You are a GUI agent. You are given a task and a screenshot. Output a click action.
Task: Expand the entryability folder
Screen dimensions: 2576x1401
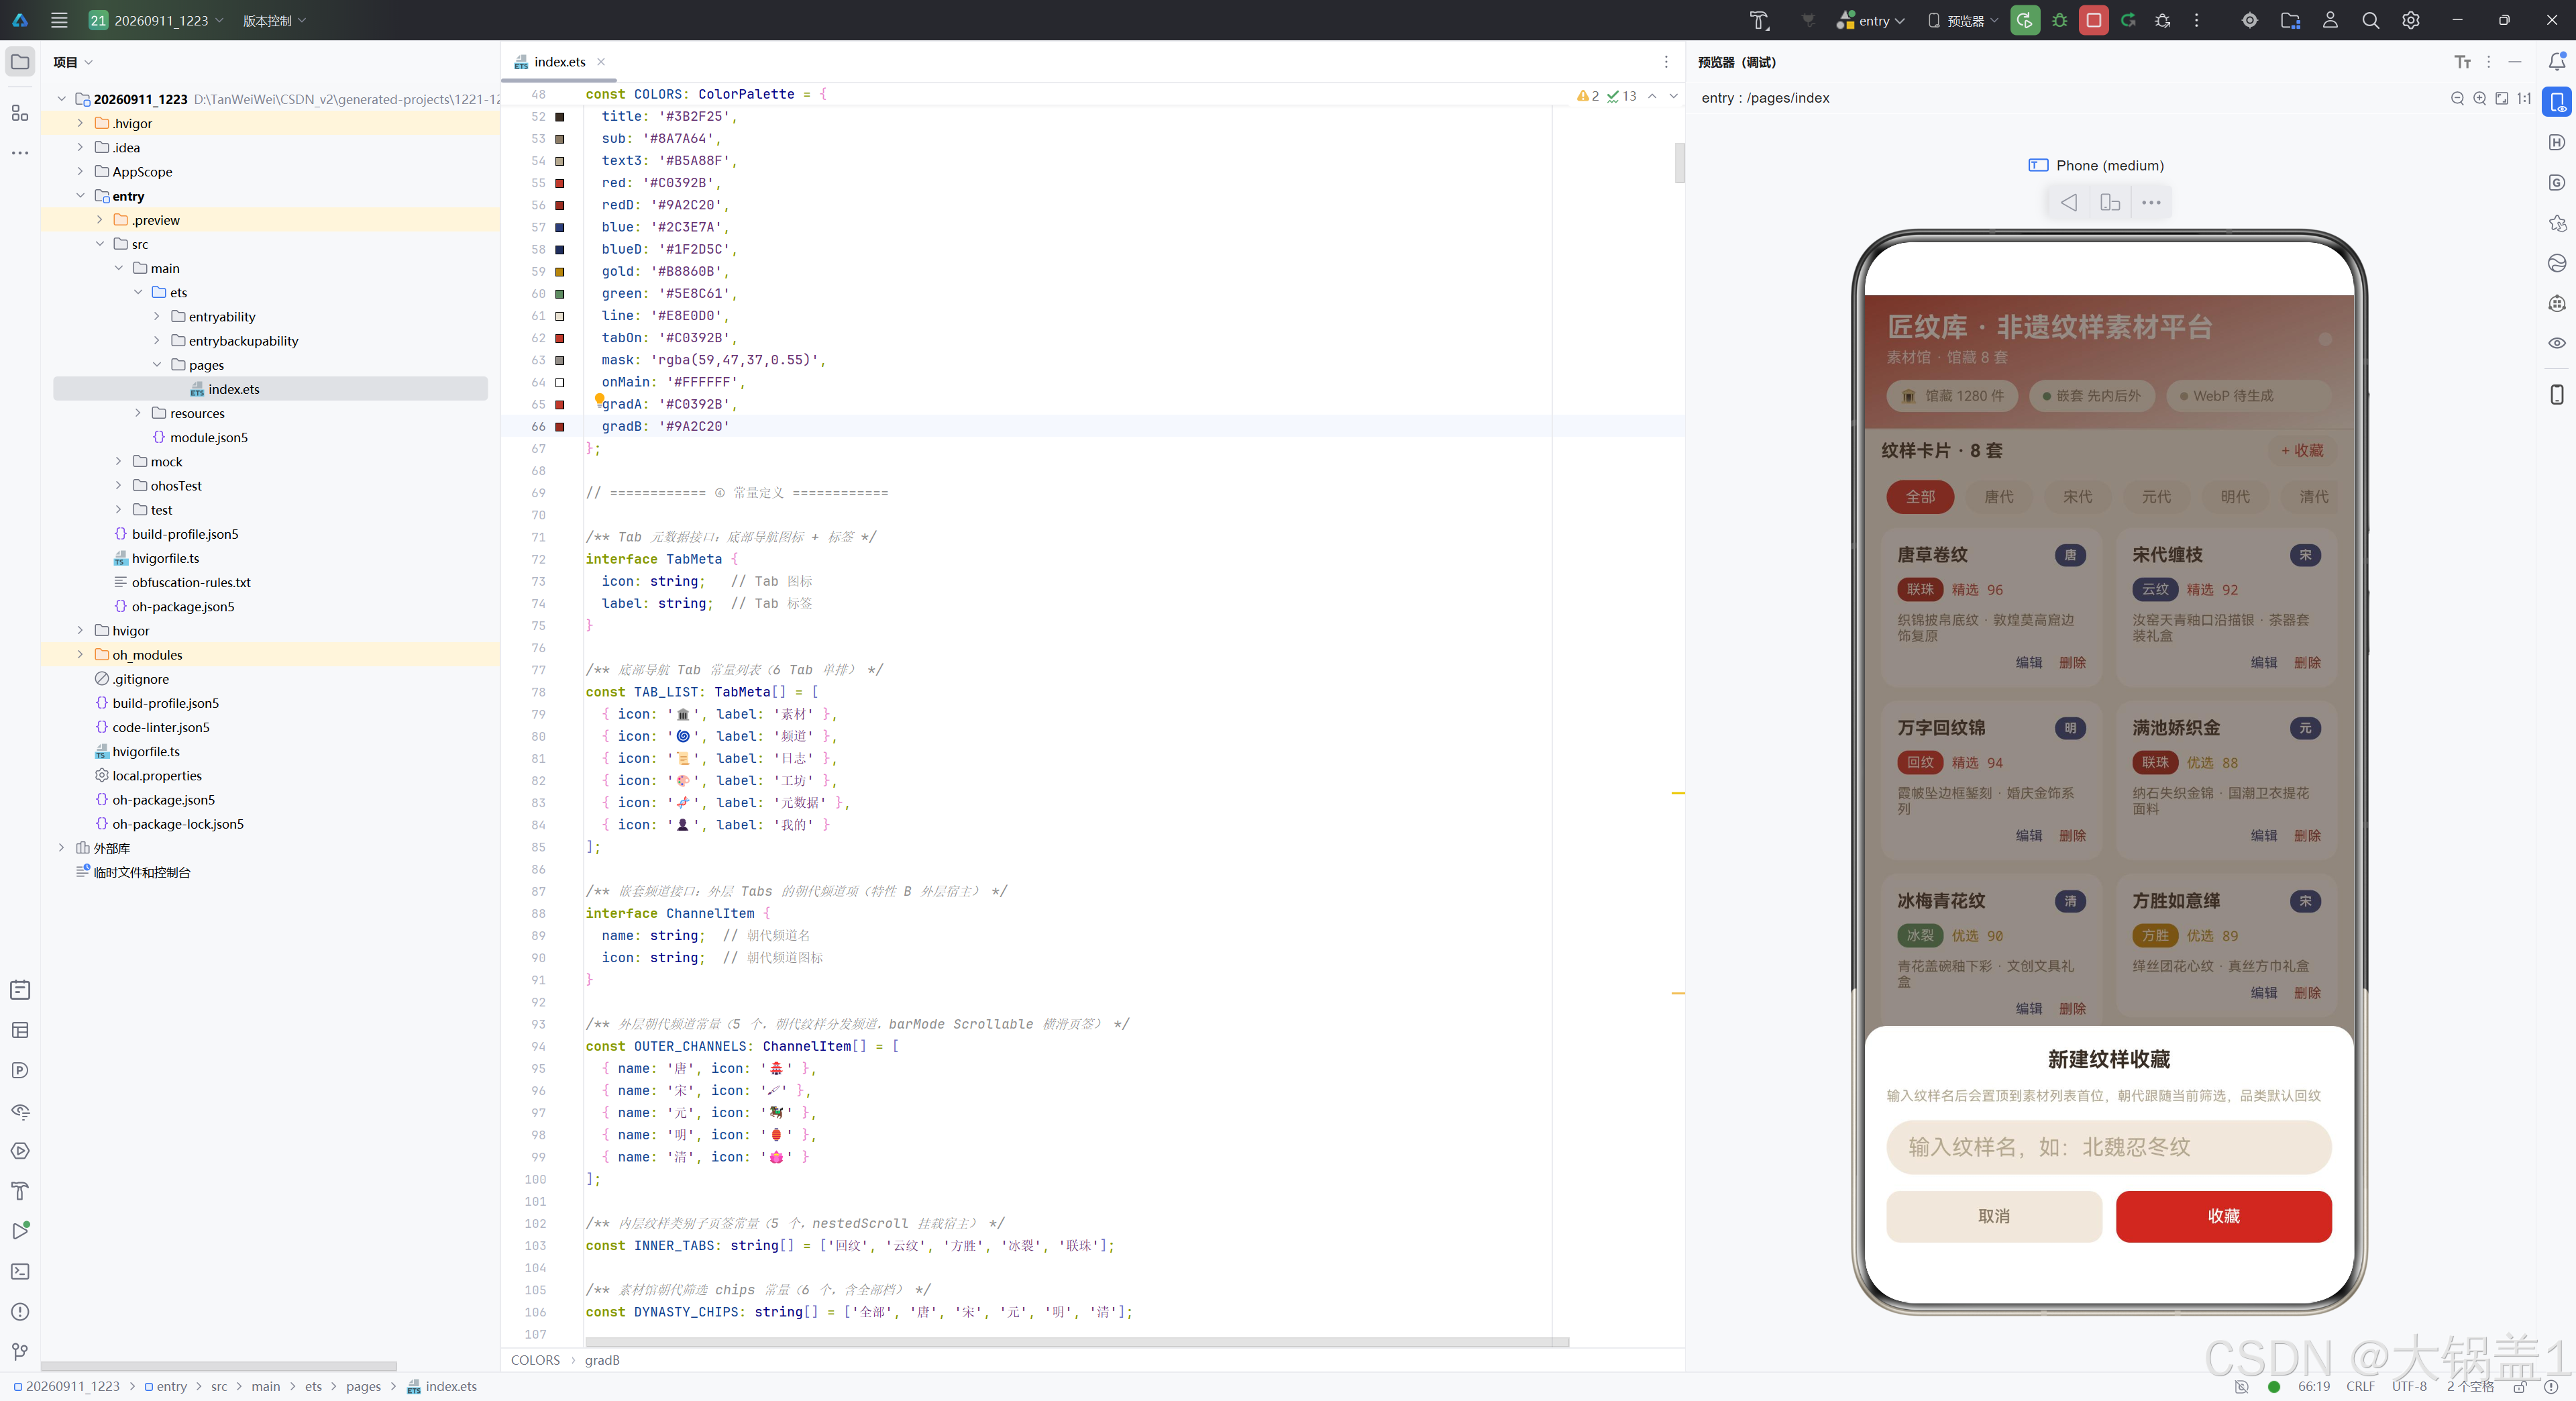(156, 317)
